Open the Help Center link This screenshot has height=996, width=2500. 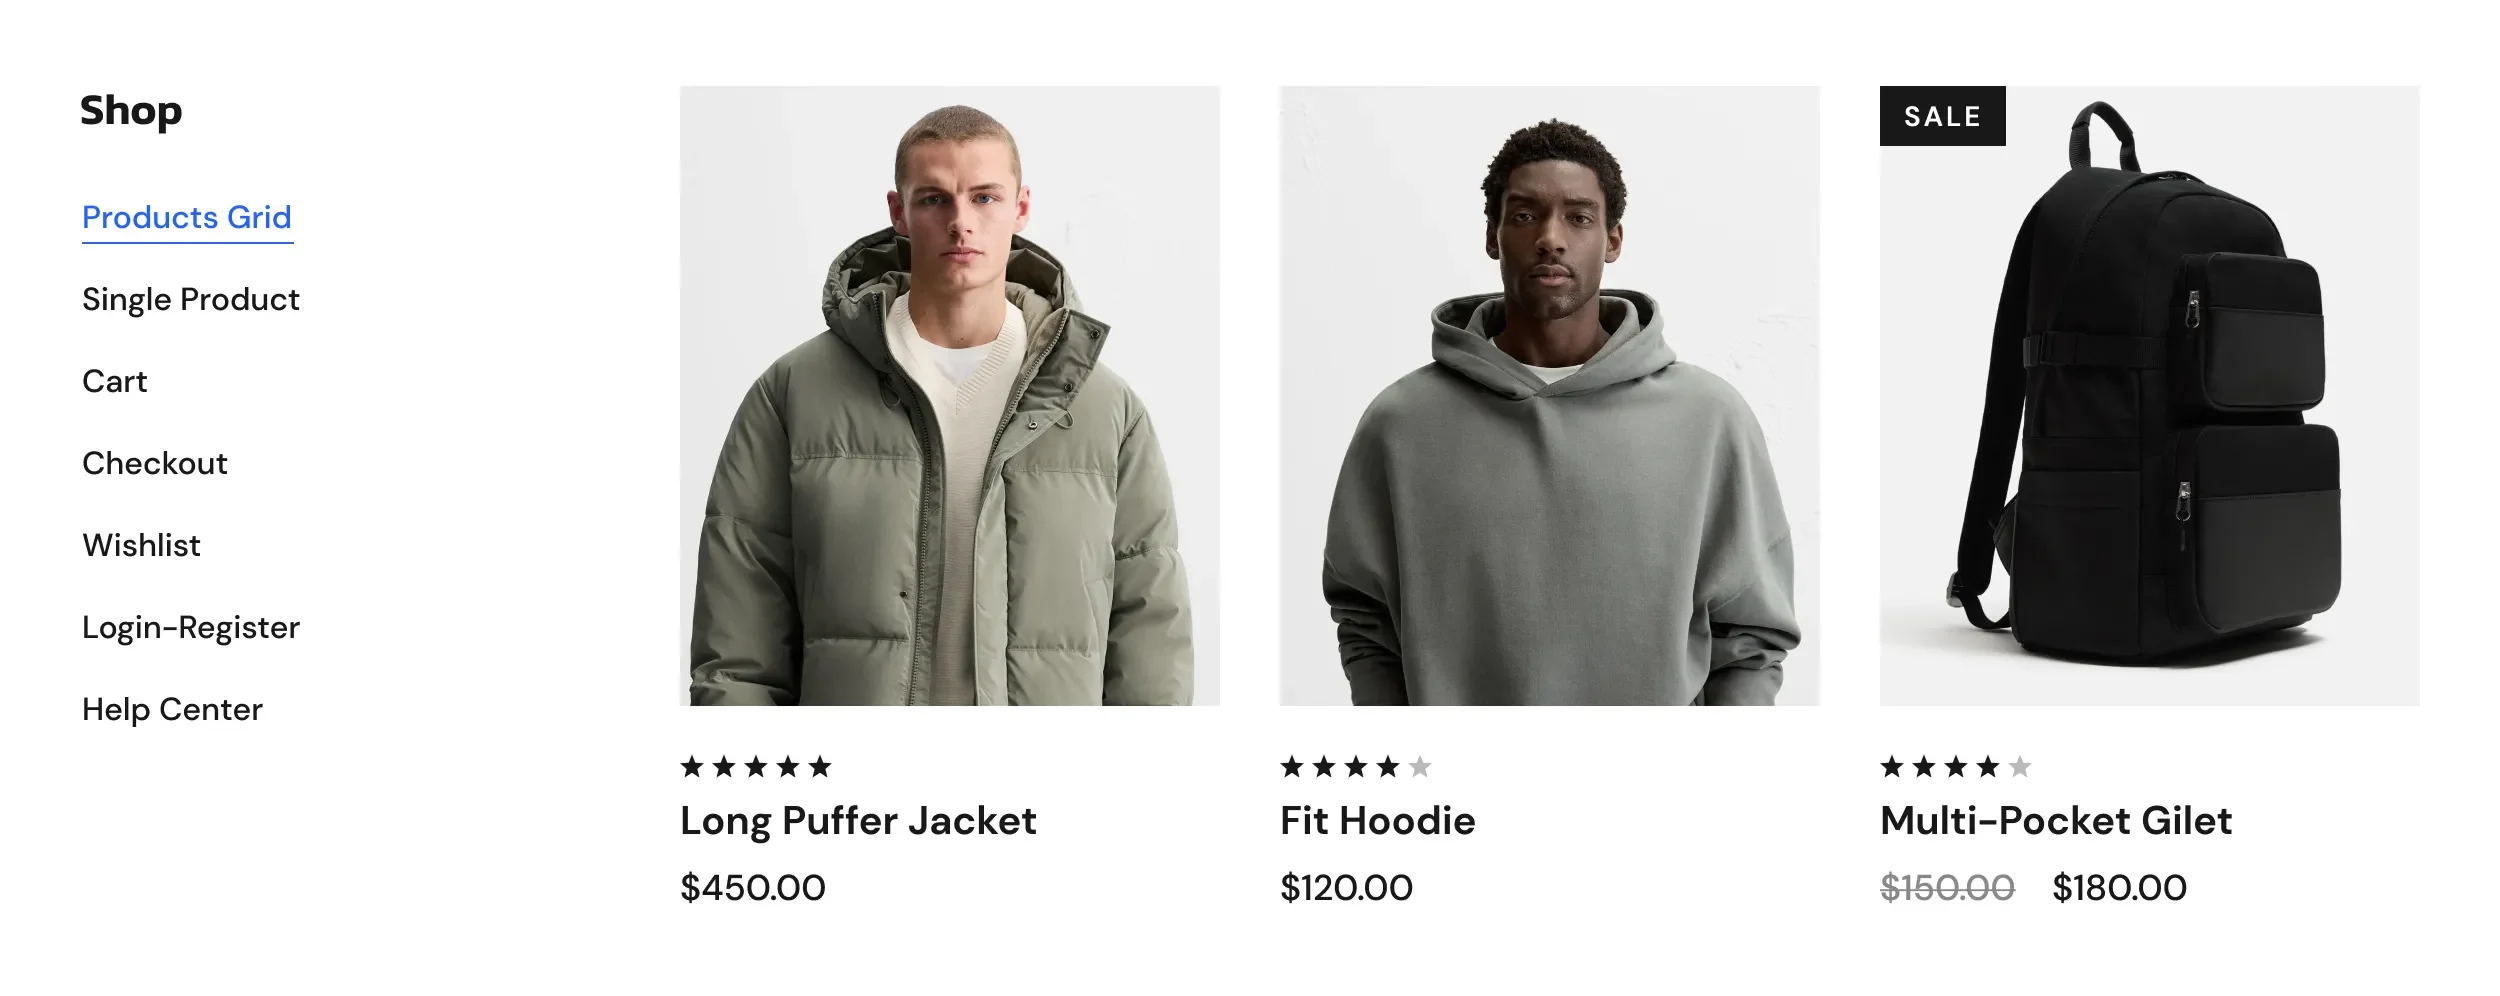click(x=172, y=709)
